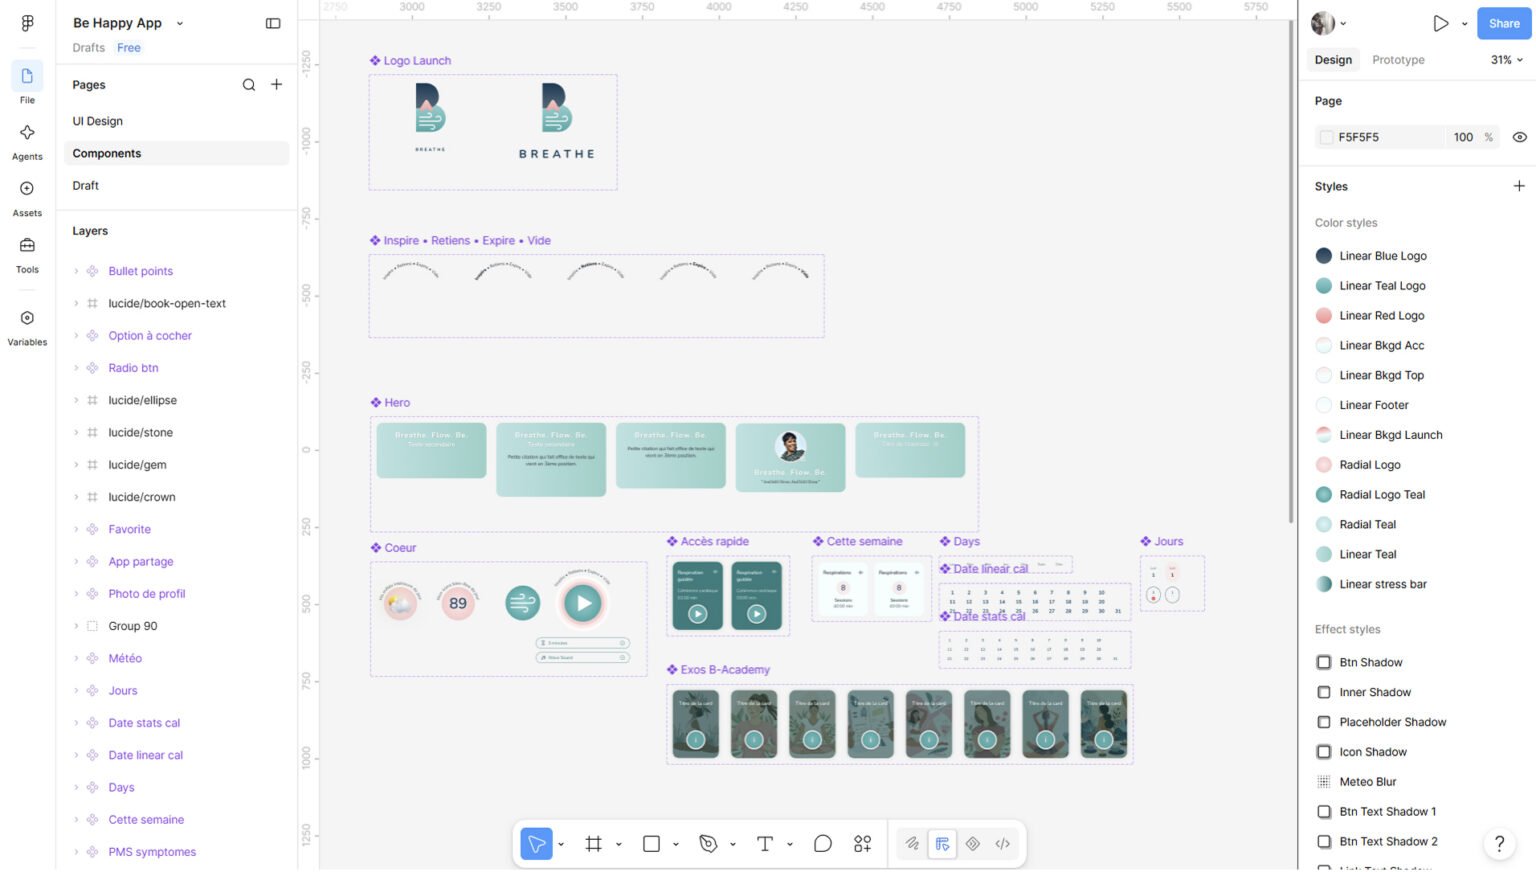This screenshot has width=1536, height=872.
Task: Open the shape tools chevron
Action: point(675,844)
